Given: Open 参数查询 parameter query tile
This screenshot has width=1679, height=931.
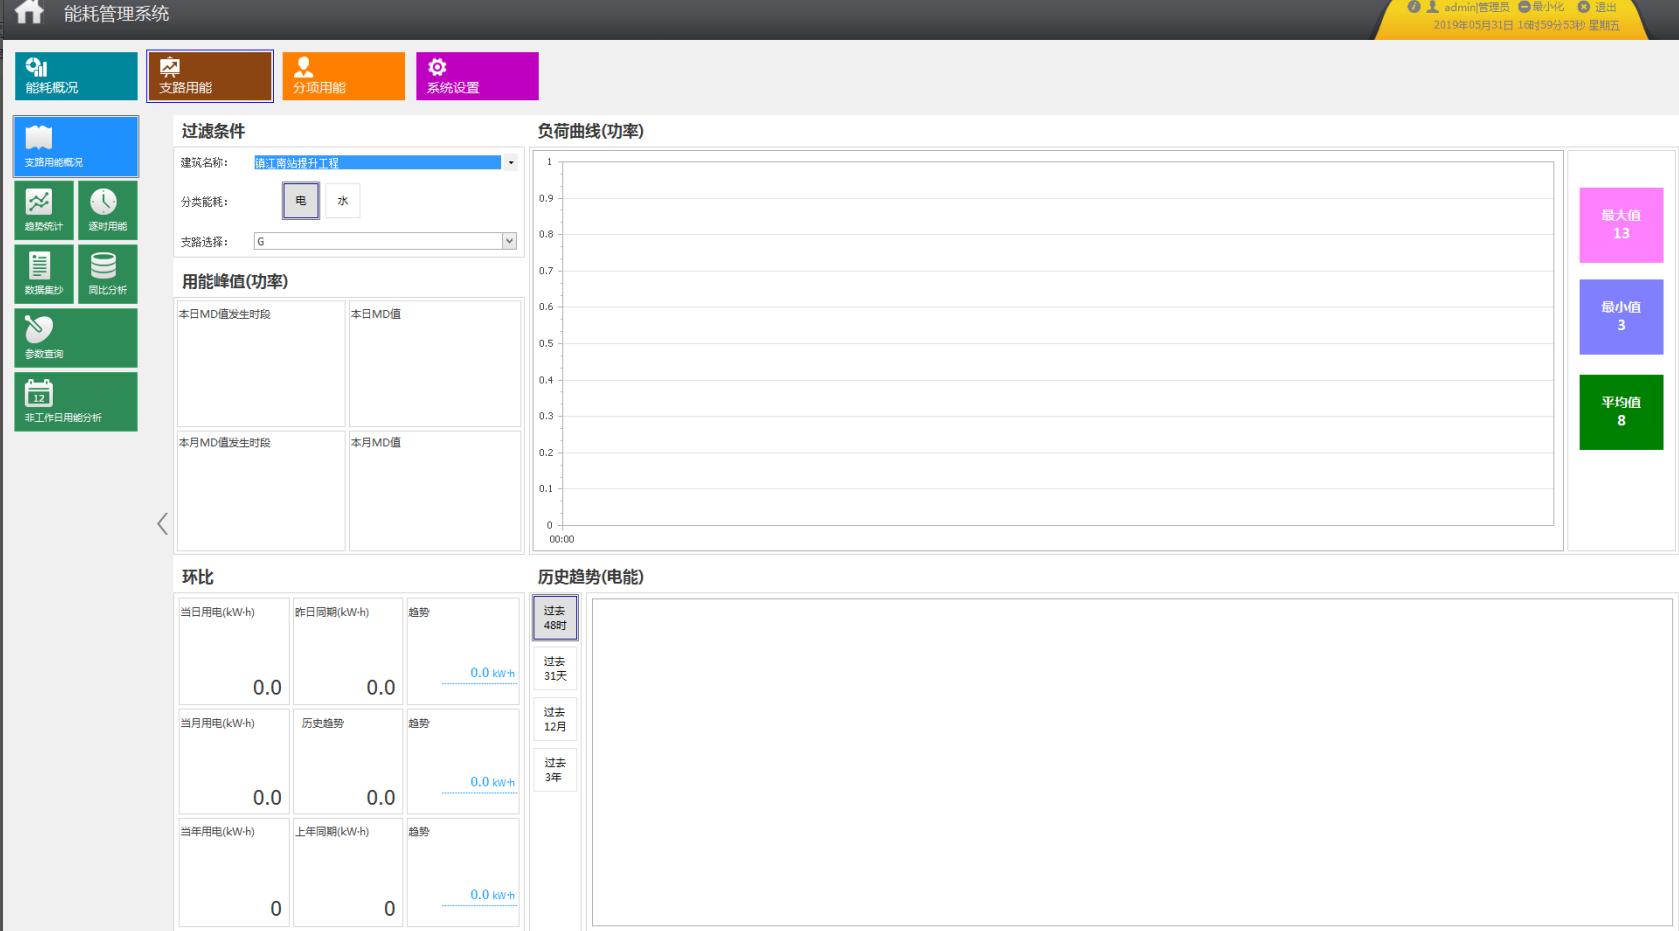Looking at the screenshot, I should [x=76, y=338].
